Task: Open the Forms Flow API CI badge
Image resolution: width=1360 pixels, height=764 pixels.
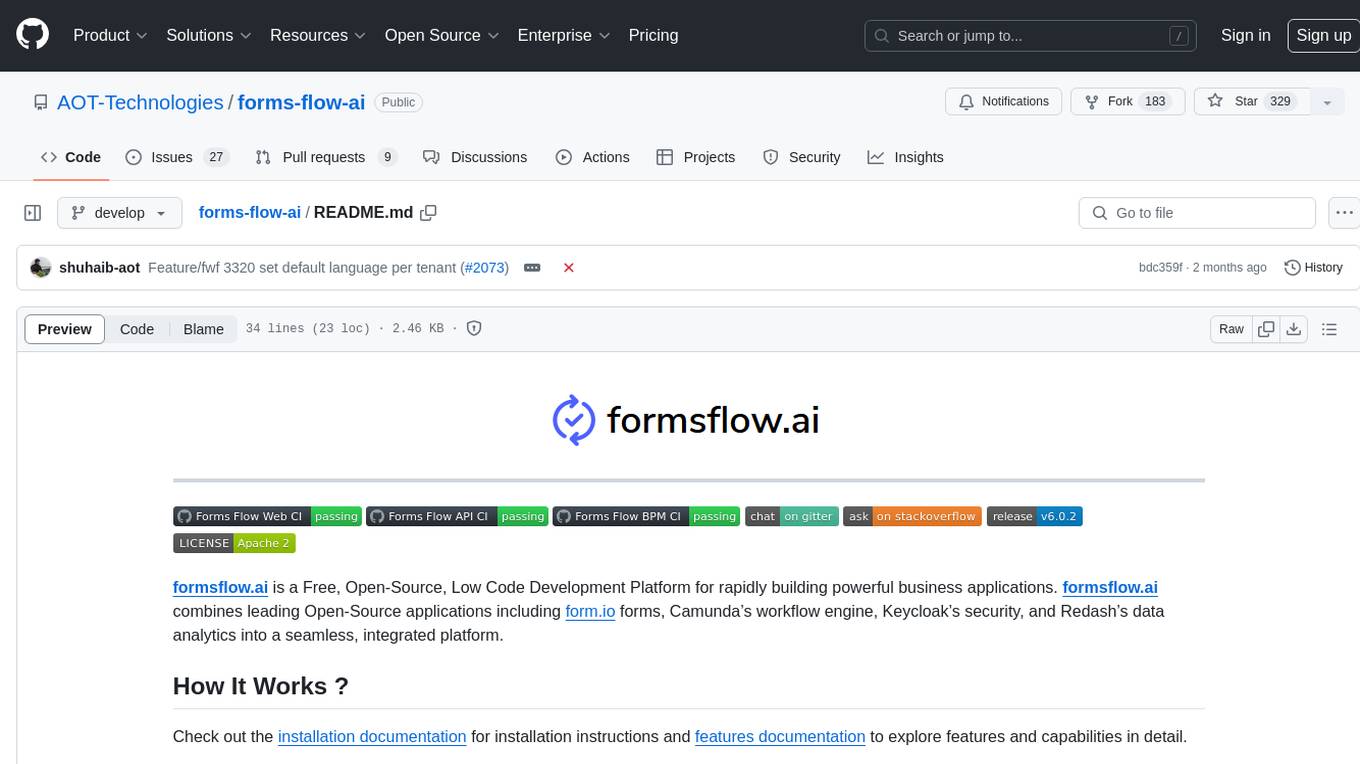Action: tap(457, 516)
